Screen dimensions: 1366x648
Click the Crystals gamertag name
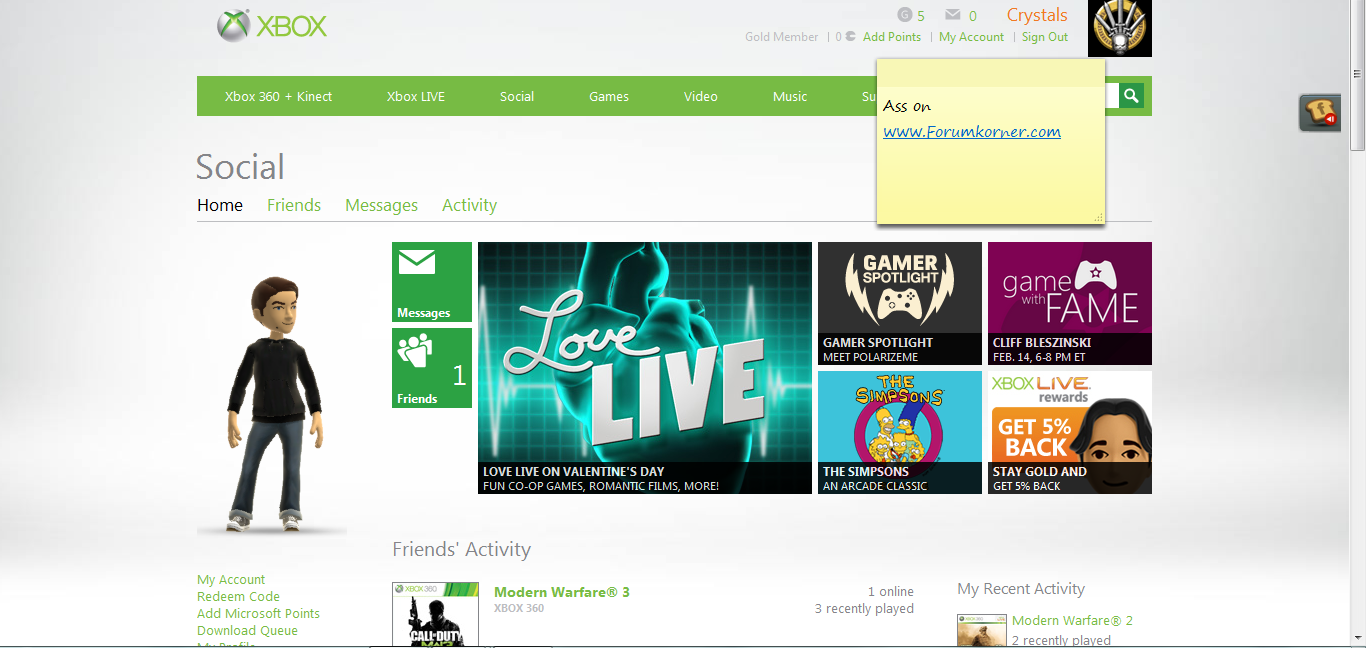[x=1037, y=15]
